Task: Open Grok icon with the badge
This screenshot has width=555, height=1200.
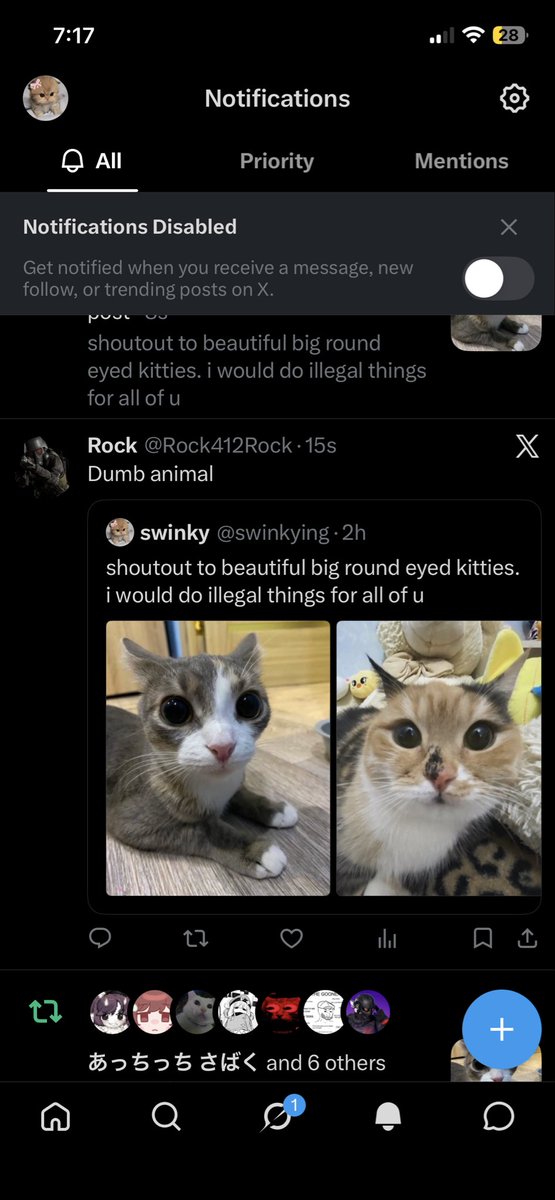Action: click(x=279, y=1114)
